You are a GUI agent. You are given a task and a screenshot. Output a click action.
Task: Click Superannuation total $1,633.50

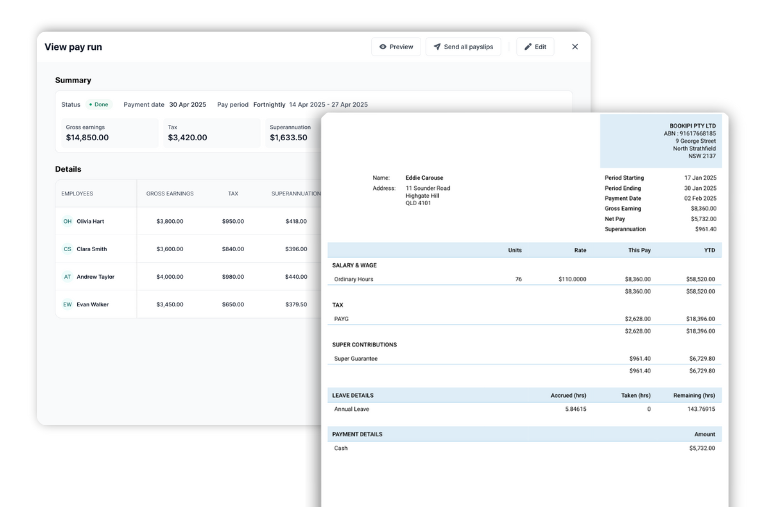tap(288, 138)
